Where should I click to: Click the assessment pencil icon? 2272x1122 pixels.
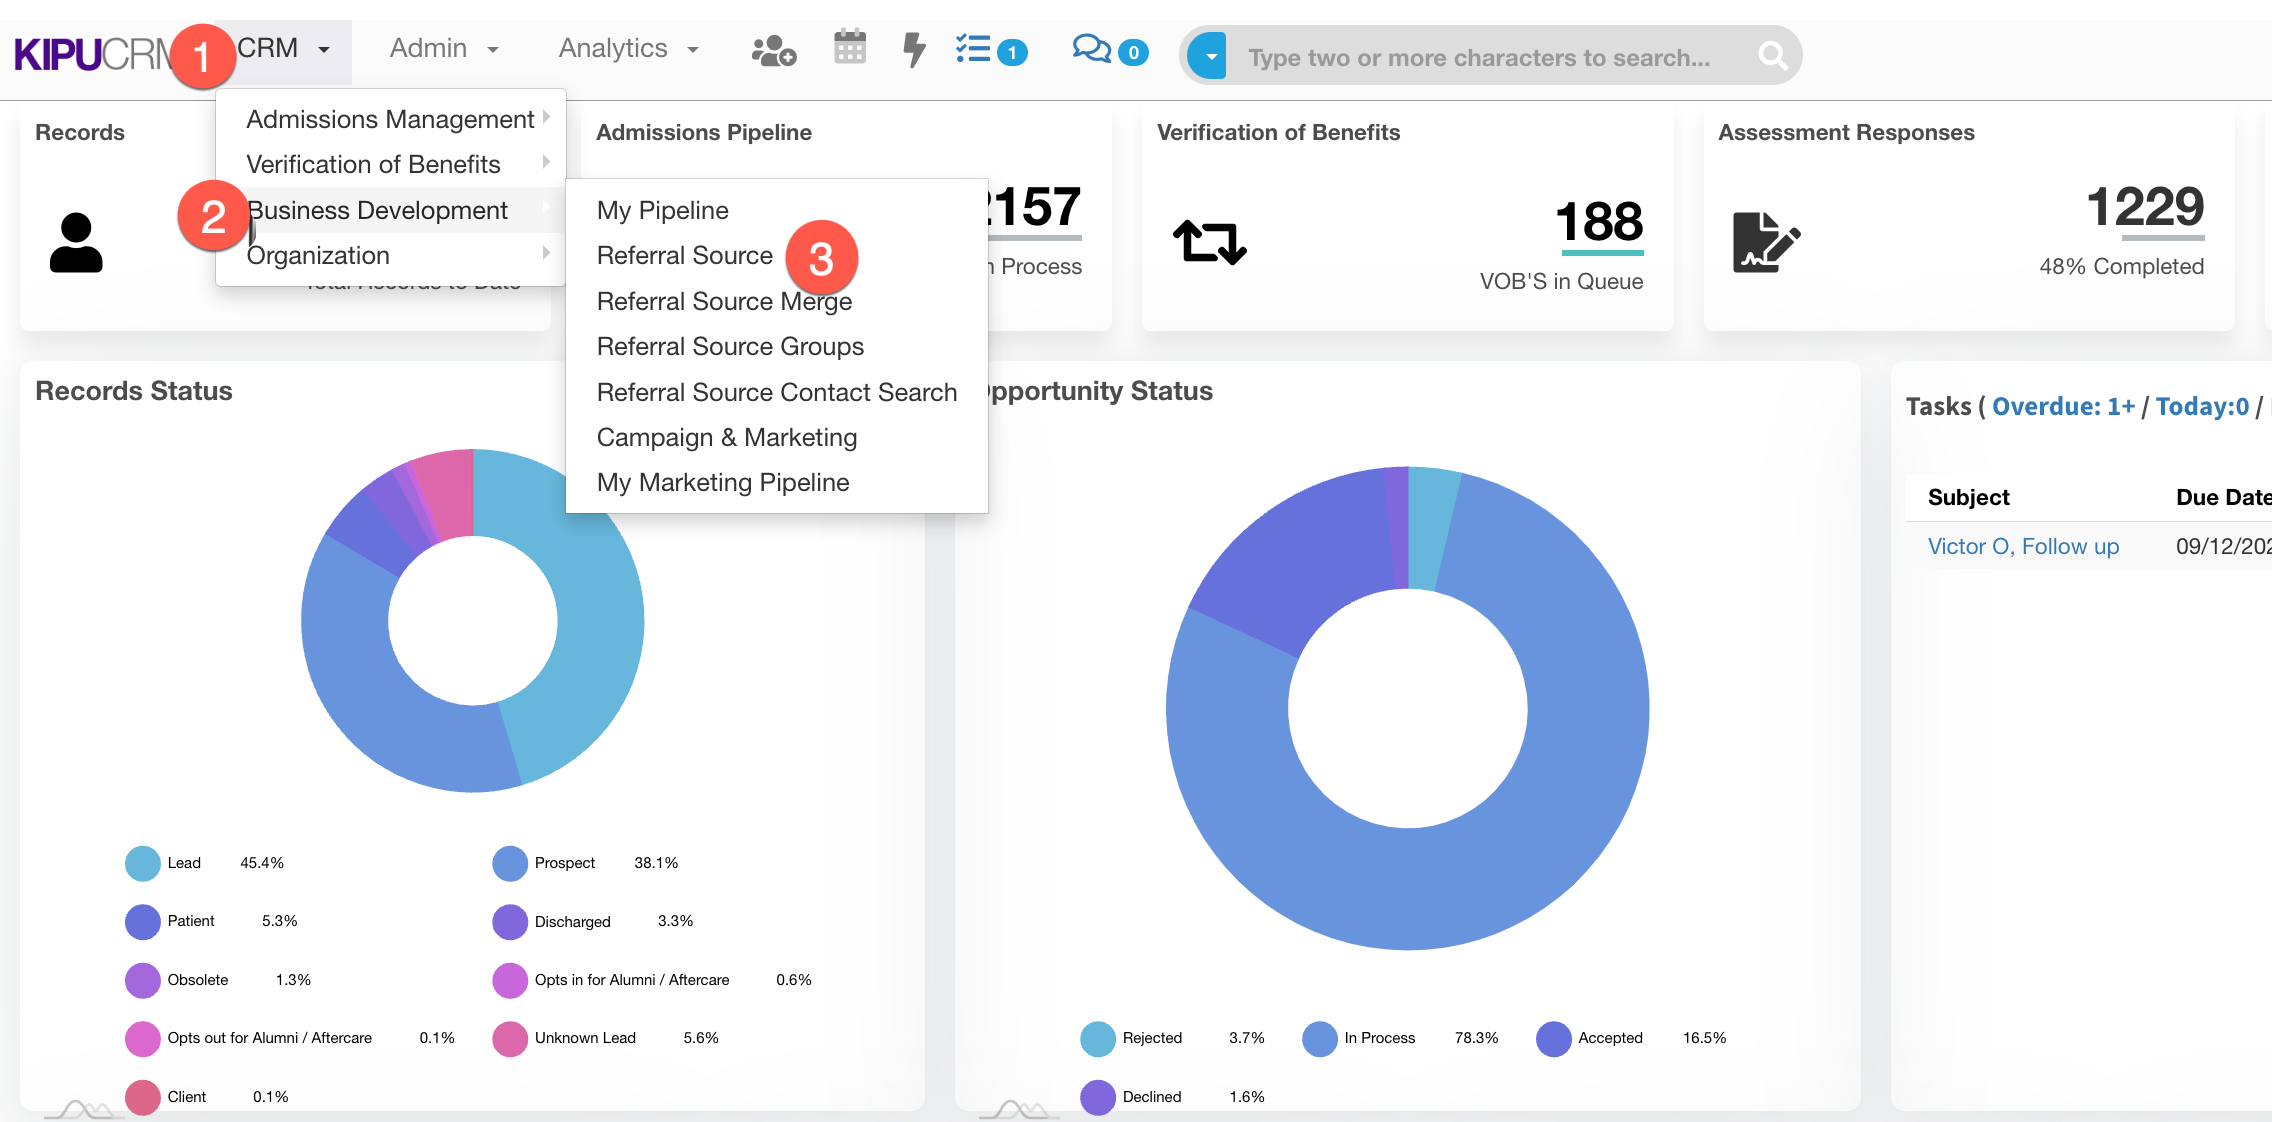pos(1765,240)
